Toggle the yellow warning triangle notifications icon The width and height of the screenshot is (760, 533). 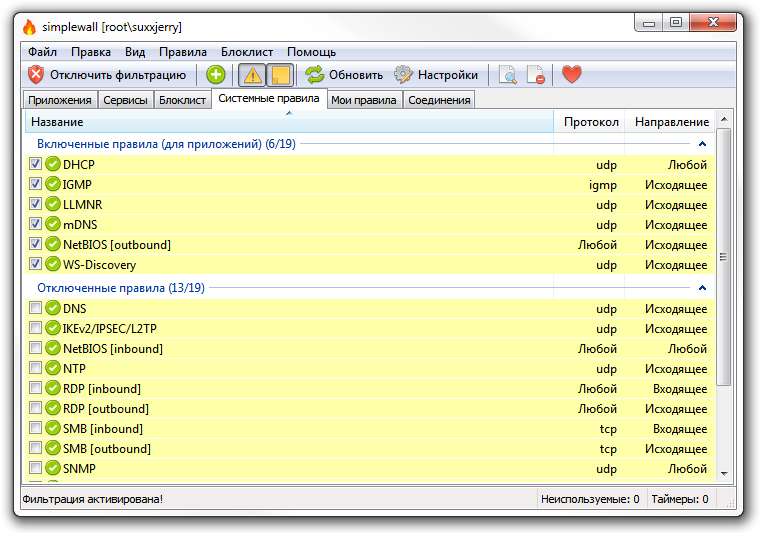tap(251, 74)
